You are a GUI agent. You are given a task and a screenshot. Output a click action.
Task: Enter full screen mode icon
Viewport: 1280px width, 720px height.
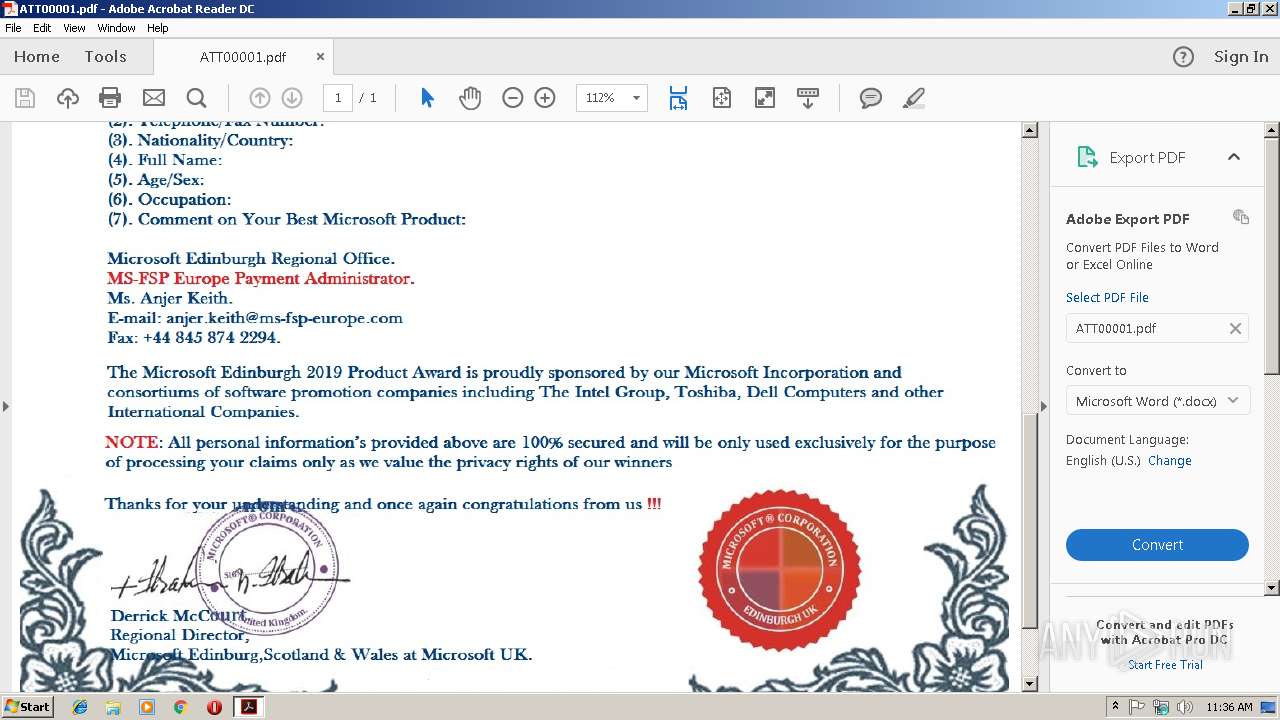[x=765, y=98]
